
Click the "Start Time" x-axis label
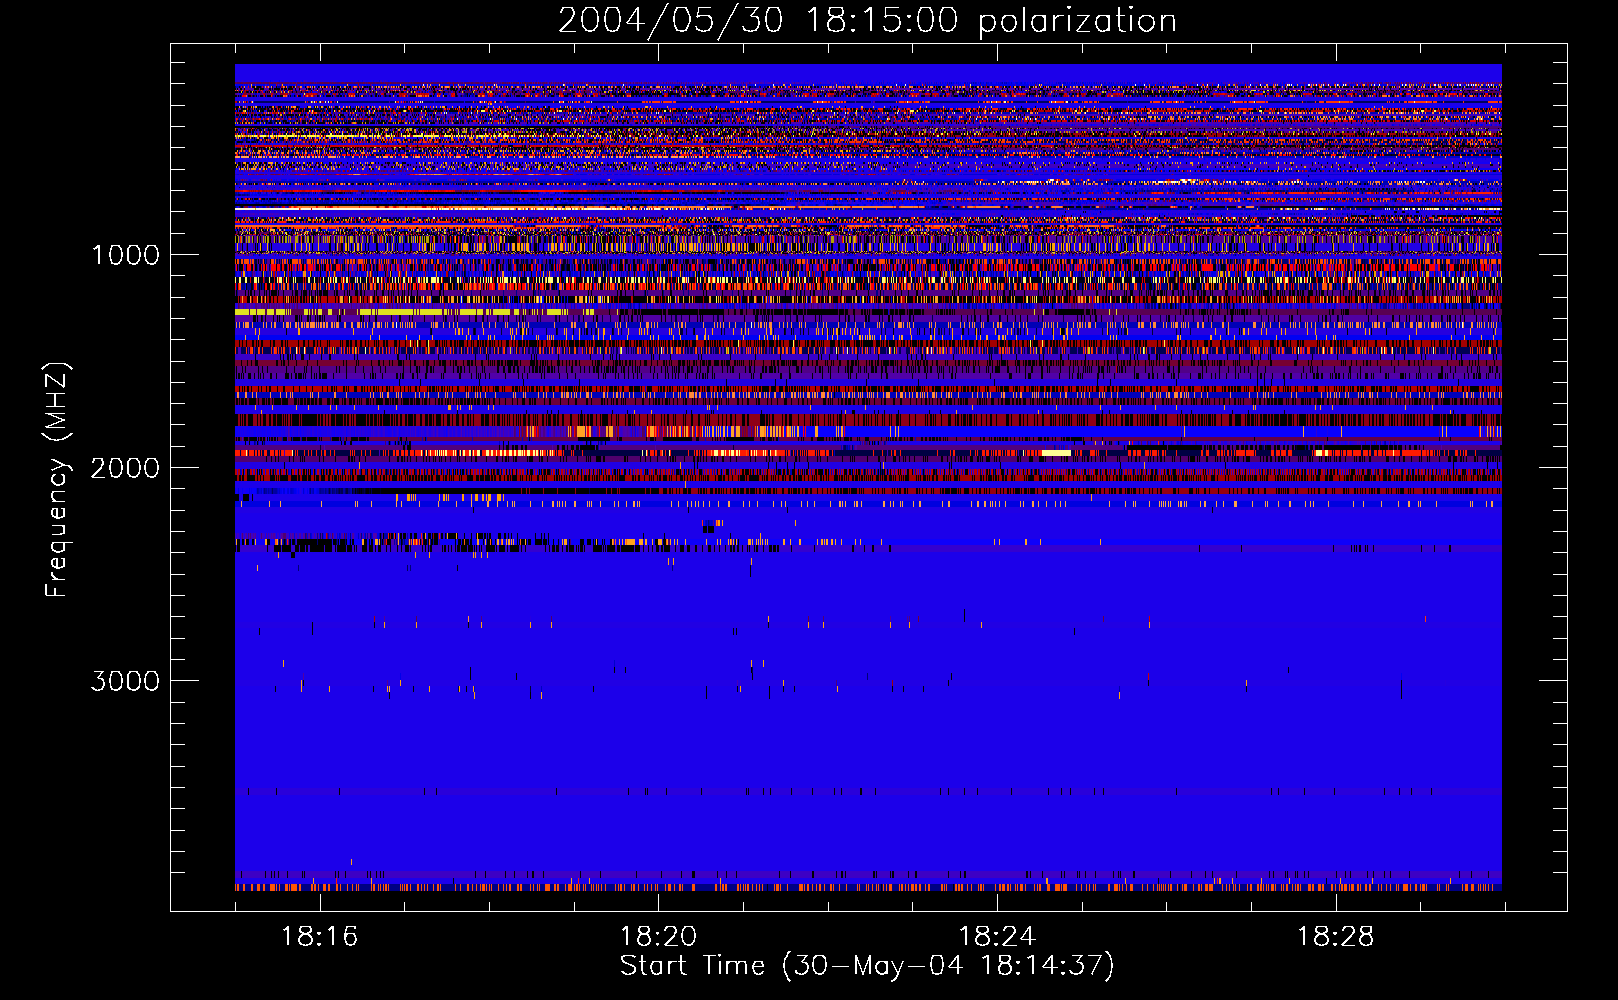click(866, 966)
